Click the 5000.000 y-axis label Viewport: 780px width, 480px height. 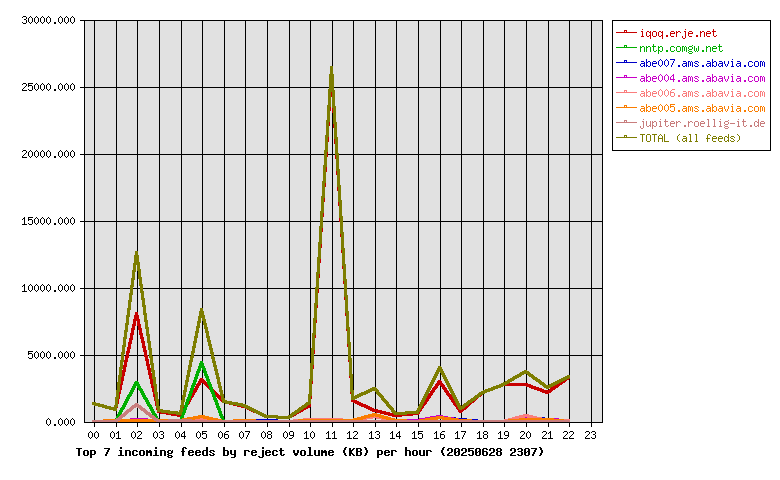tap(51, 356)
